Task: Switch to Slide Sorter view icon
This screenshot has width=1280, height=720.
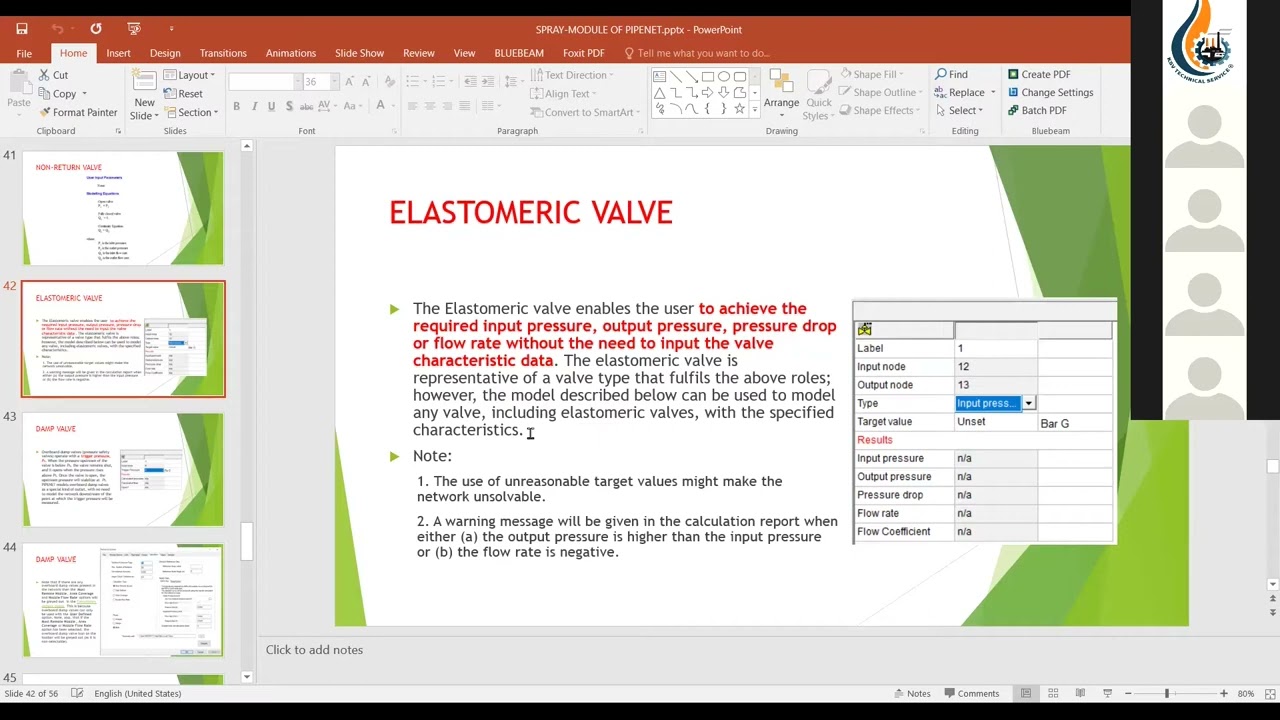Action: click(1053, 693)
